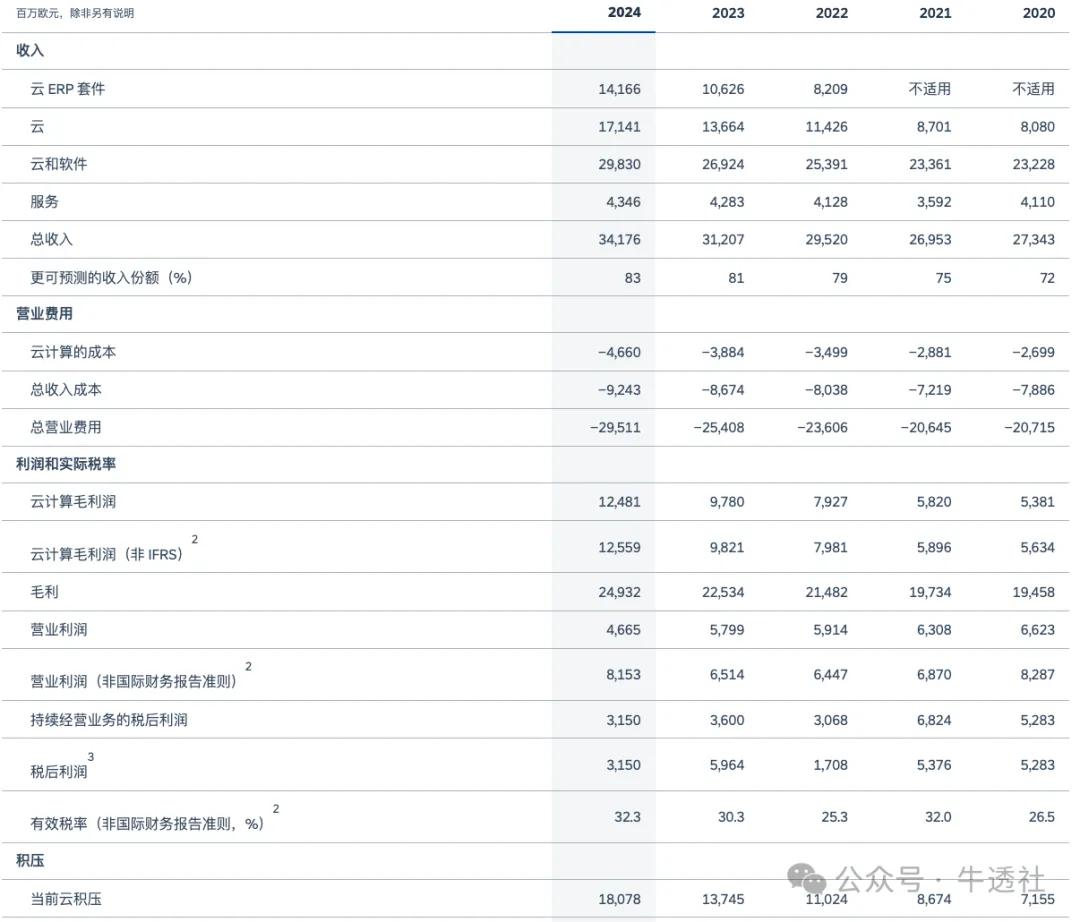This screenshot has height=922, width=1080.
Task: Click the 2024 总收入 value 34,176
Action: tap(619, 240)
